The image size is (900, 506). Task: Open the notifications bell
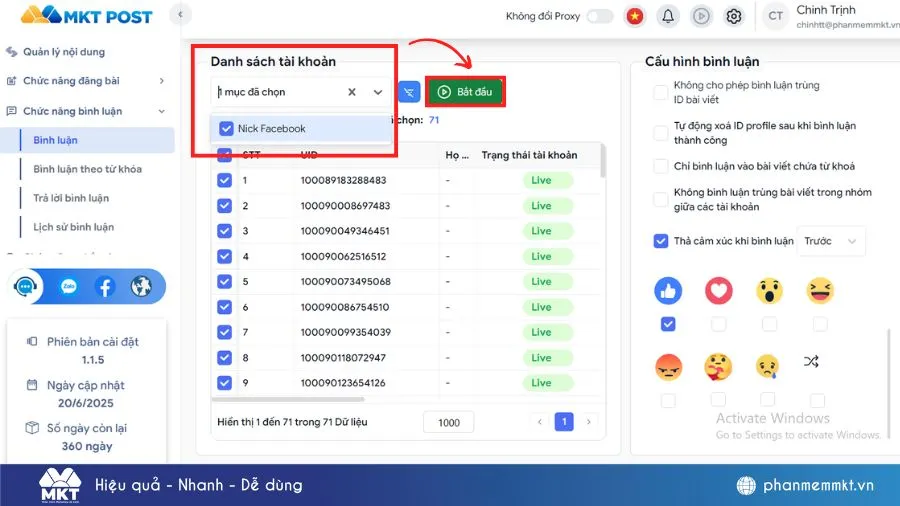[668, 16]
